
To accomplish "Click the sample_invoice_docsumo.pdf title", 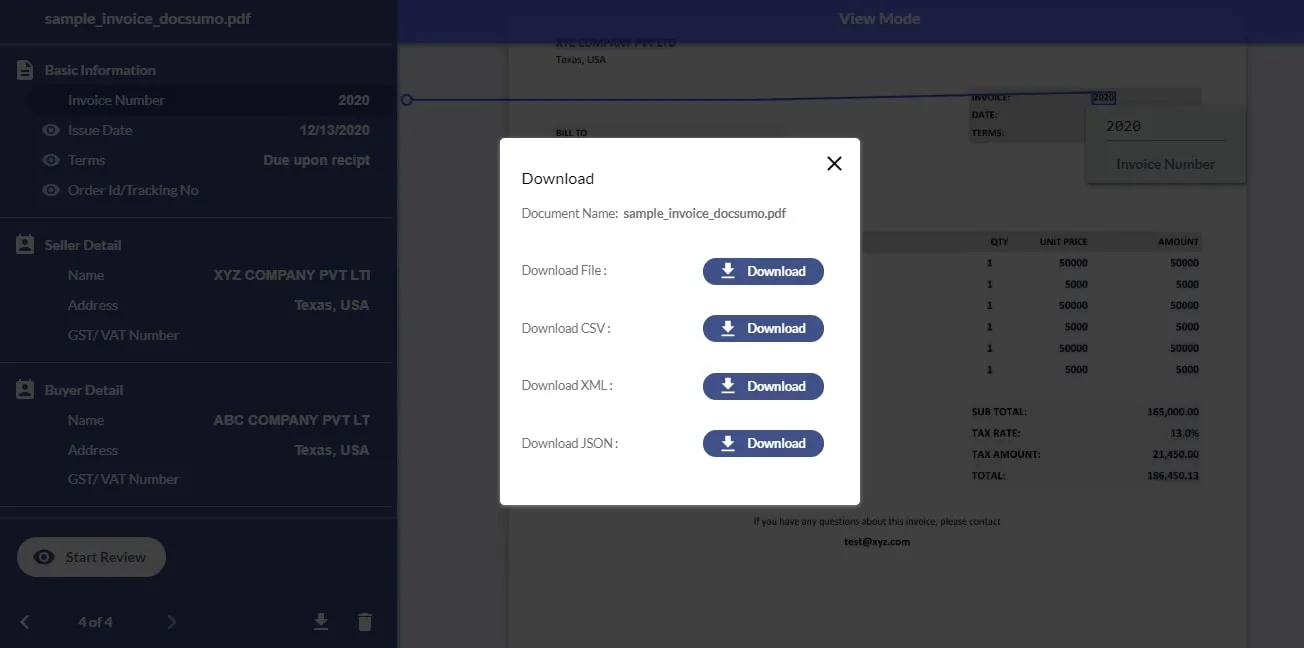I will (x=148, y=18).
